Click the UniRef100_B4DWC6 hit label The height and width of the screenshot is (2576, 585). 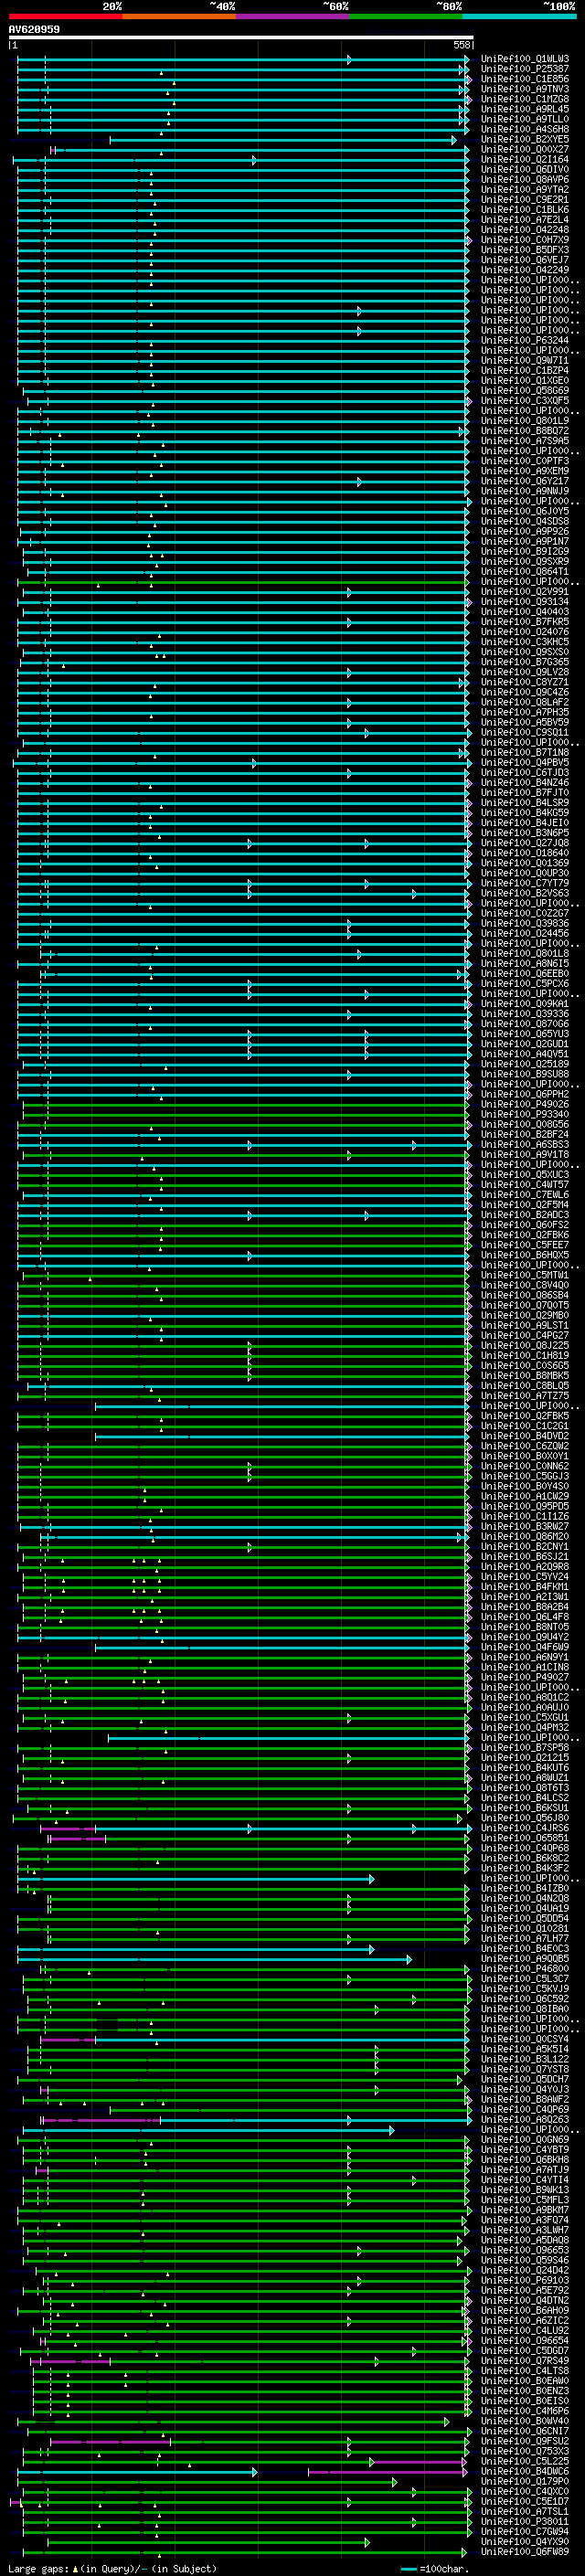pos(524,2471)
